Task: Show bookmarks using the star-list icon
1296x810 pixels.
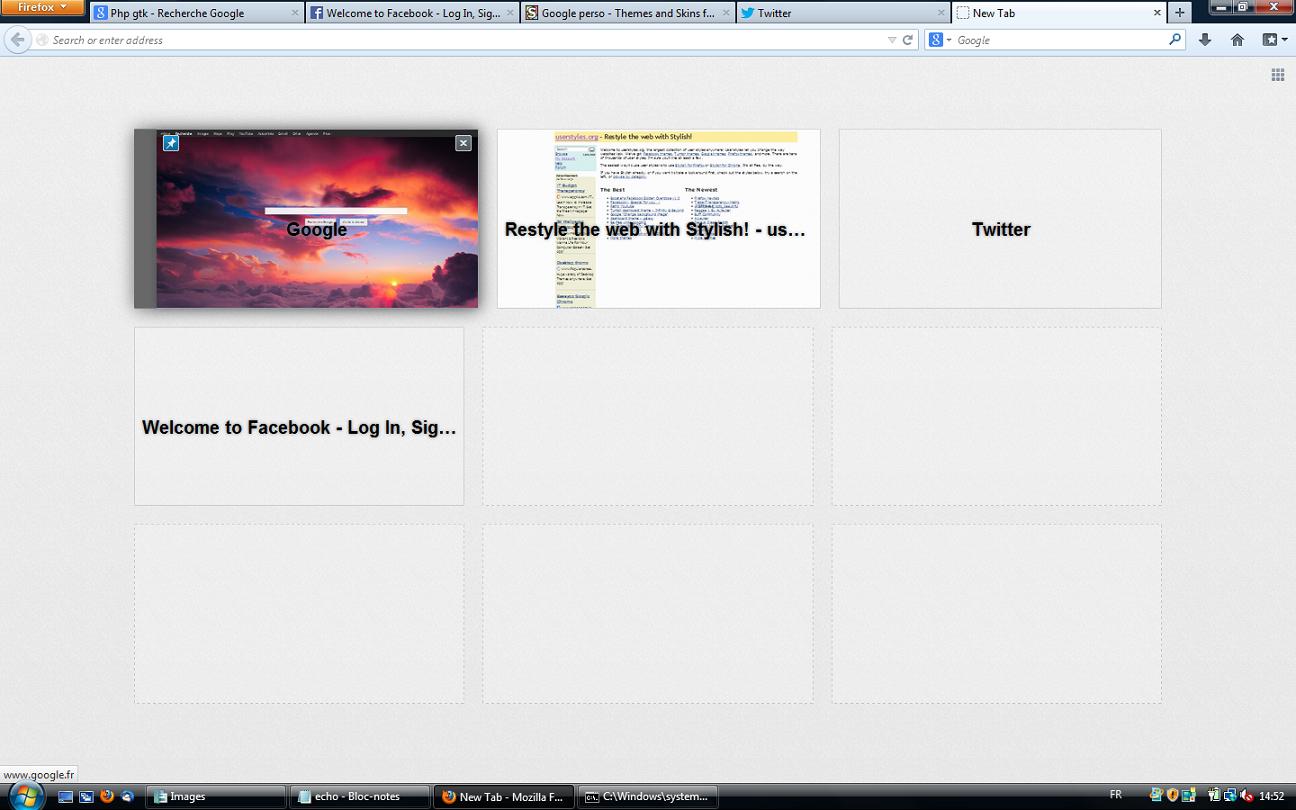Action: click(x=1268, y=39)
